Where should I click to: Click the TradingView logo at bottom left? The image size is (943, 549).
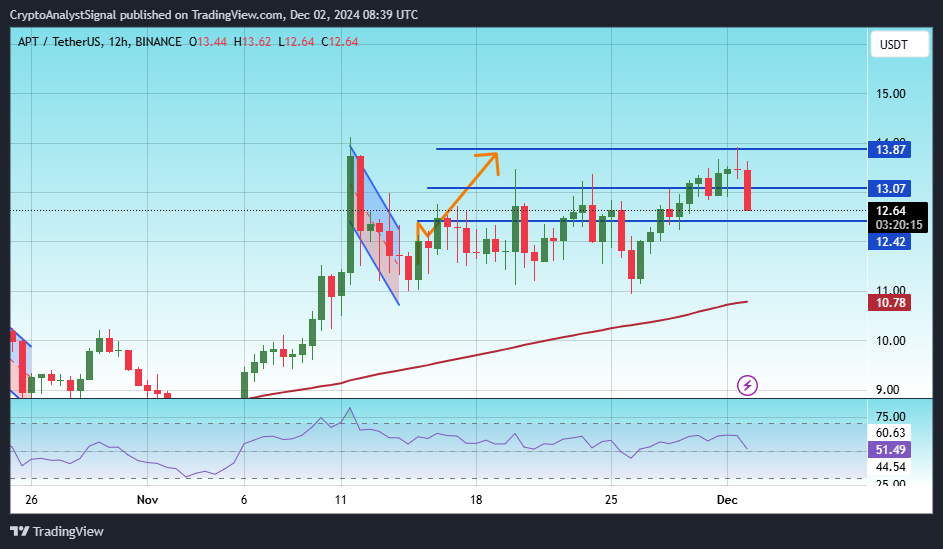coord(57,532)
